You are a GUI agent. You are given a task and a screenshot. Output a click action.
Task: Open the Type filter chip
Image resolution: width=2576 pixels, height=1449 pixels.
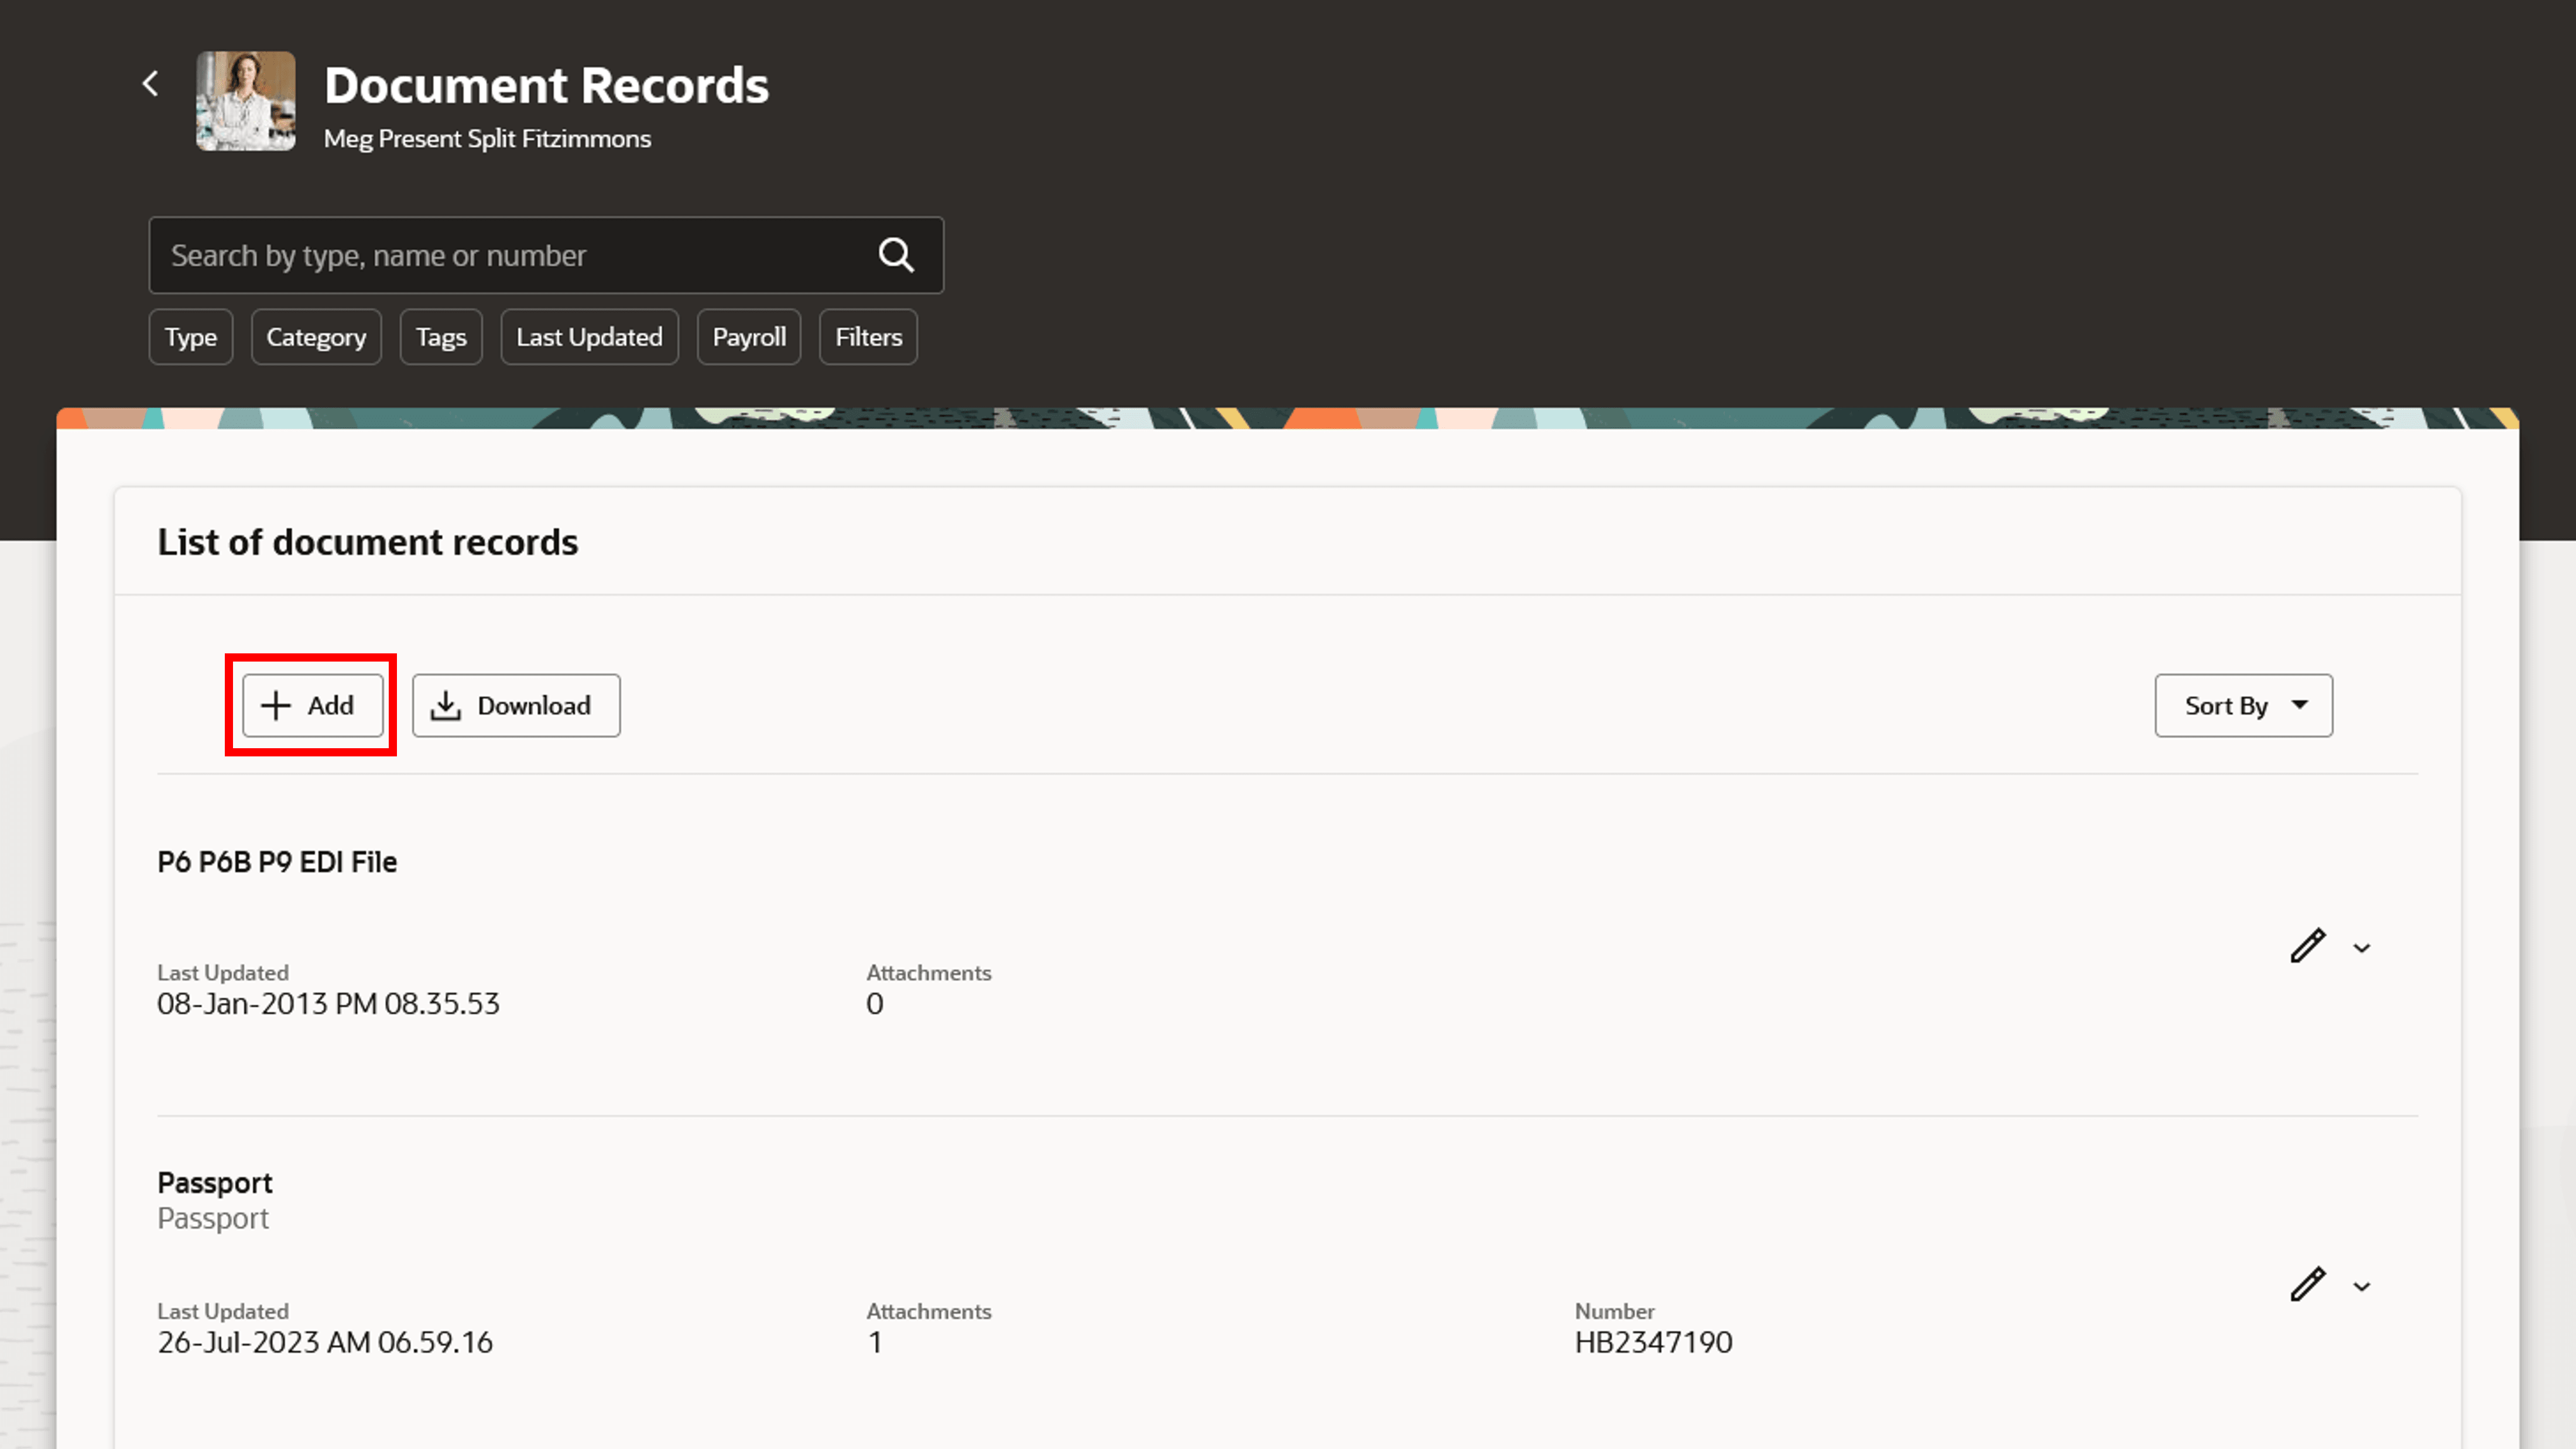(191, 337)
